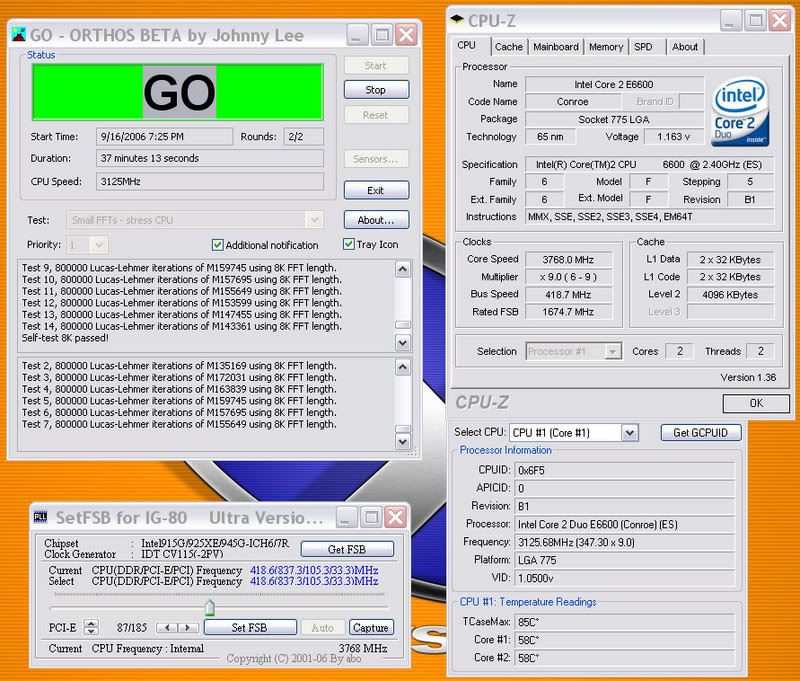Select the SPD tab in CPU-Z

(643, 47)
